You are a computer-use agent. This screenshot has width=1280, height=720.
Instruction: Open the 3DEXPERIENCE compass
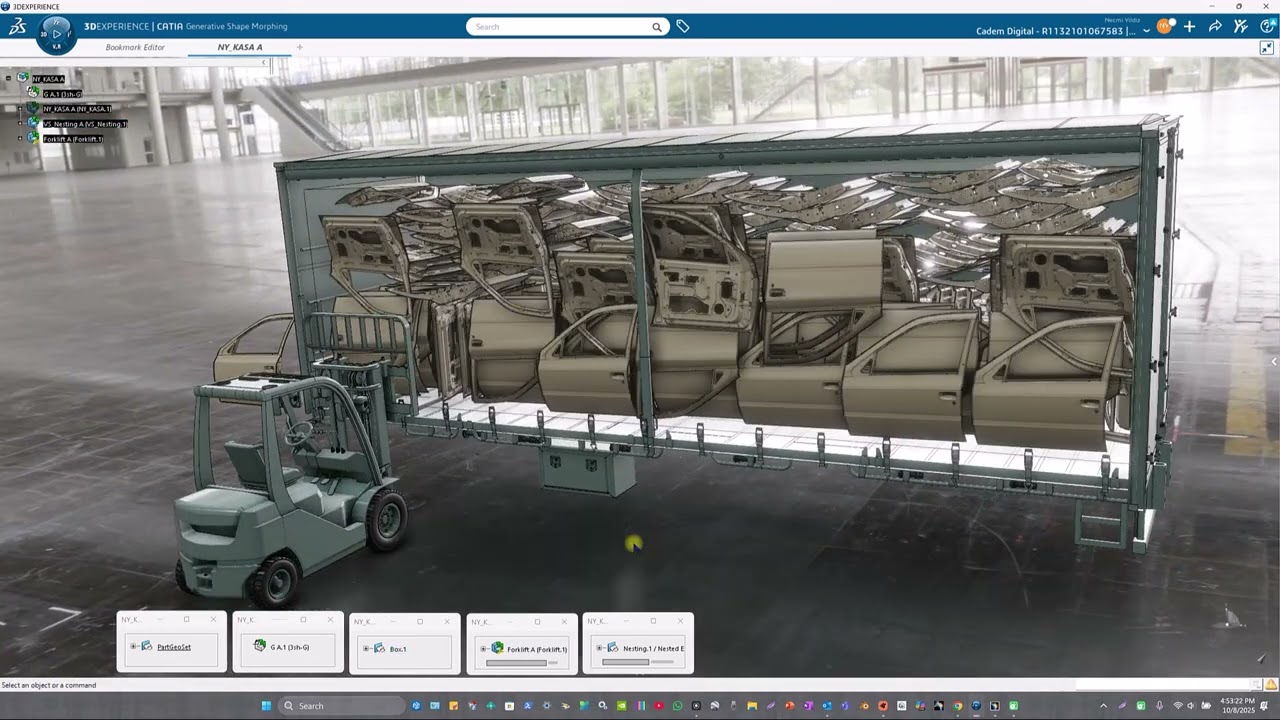(x=56, y=33)
